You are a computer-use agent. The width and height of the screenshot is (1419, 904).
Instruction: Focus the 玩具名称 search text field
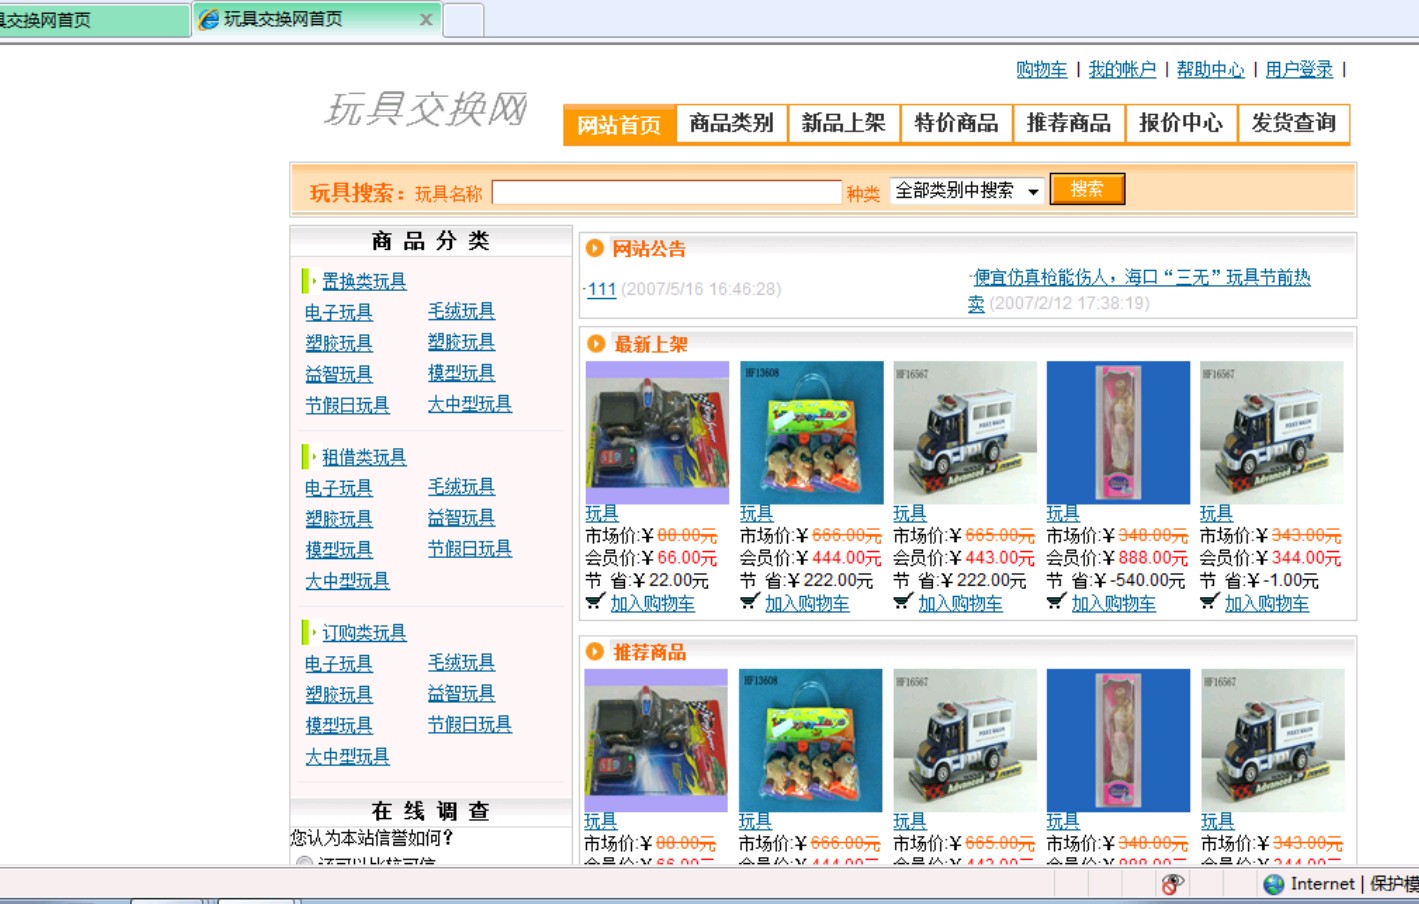666,193
